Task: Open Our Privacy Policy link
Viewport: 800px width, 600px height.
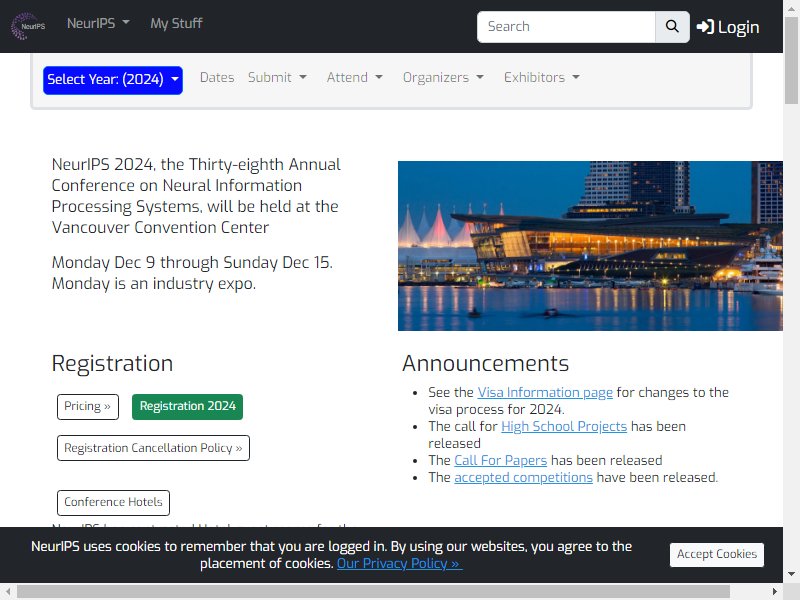Action: pos(399,564)
